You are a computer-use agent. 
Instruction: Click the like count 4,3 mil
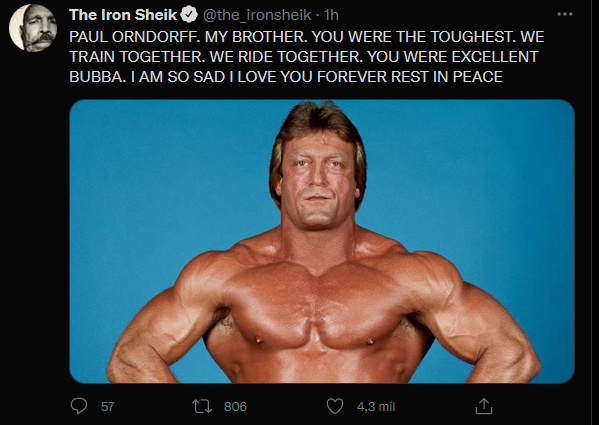[376, 407]
